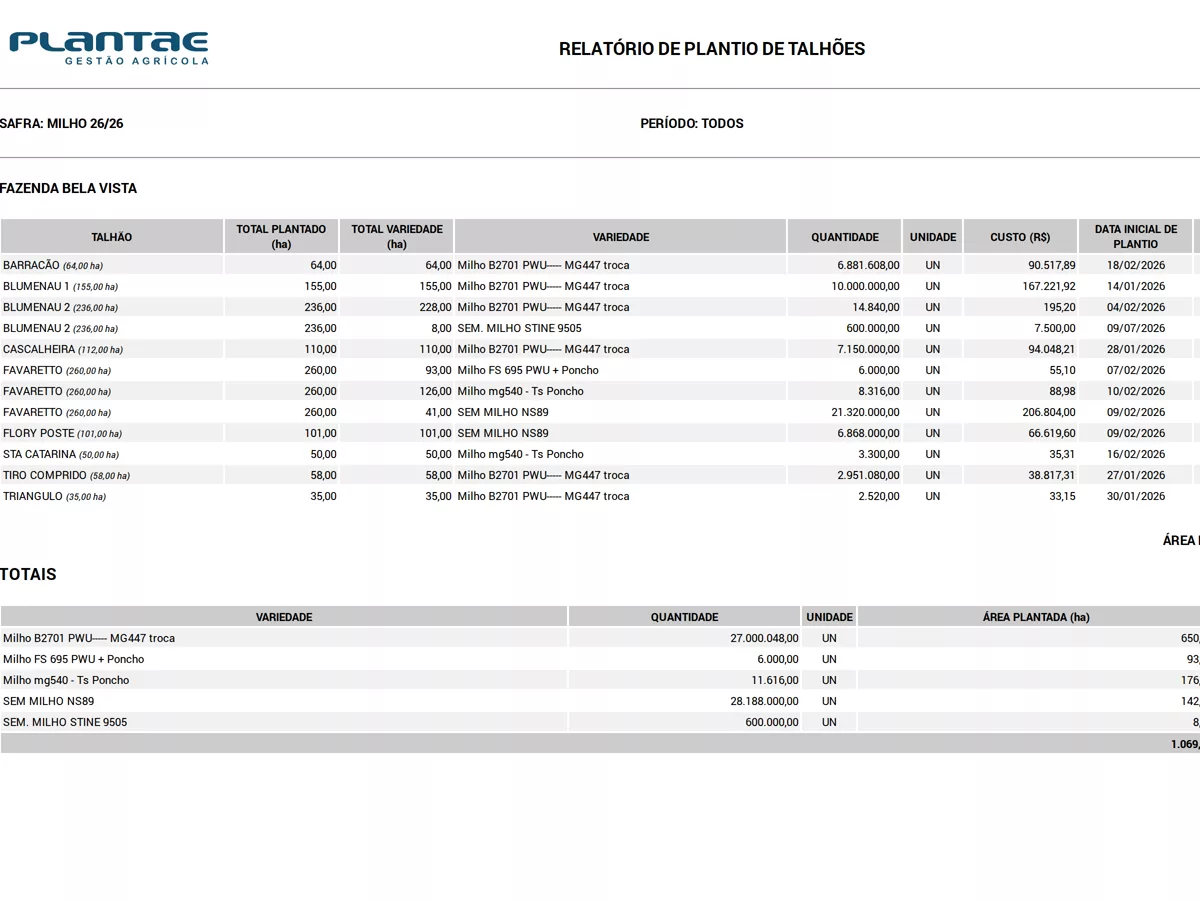
Task: Click the quantity '2.951.080,00'
Action: [869, 475]
